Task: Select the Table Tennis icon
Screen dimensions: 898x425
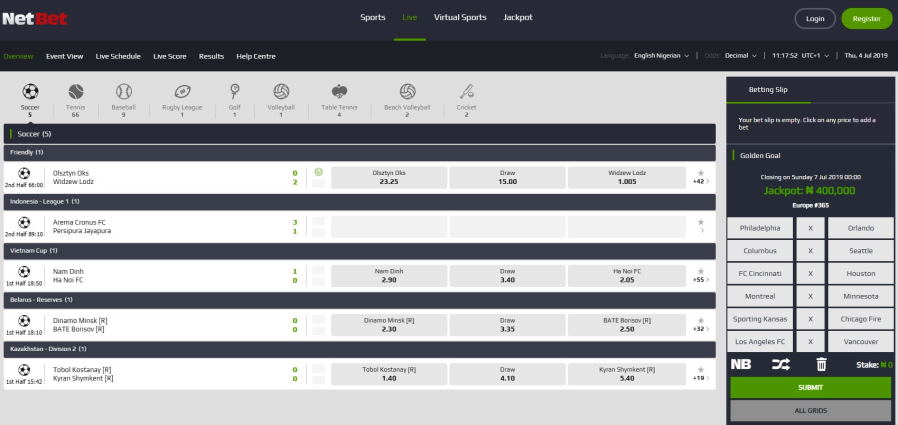Action: click(x=339, y=92)
